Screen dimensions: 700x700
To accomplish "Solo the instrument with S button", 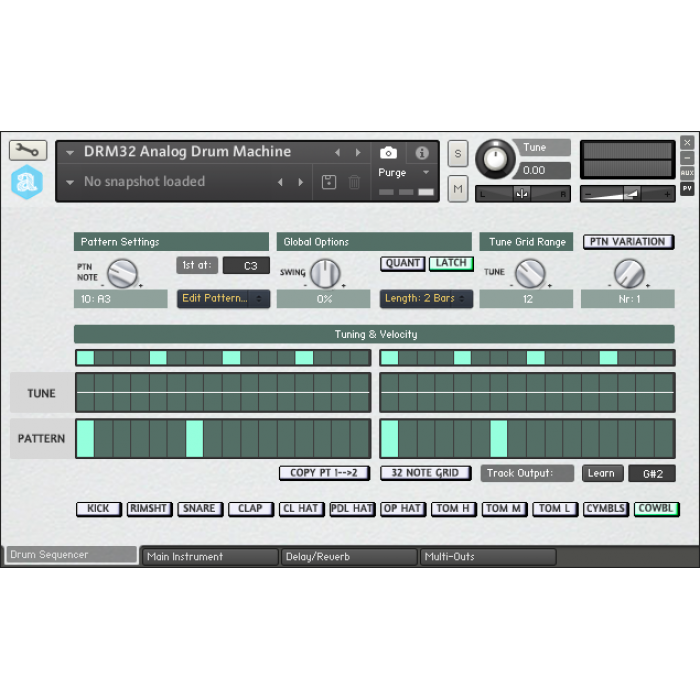I will click(x=458, y=154).
